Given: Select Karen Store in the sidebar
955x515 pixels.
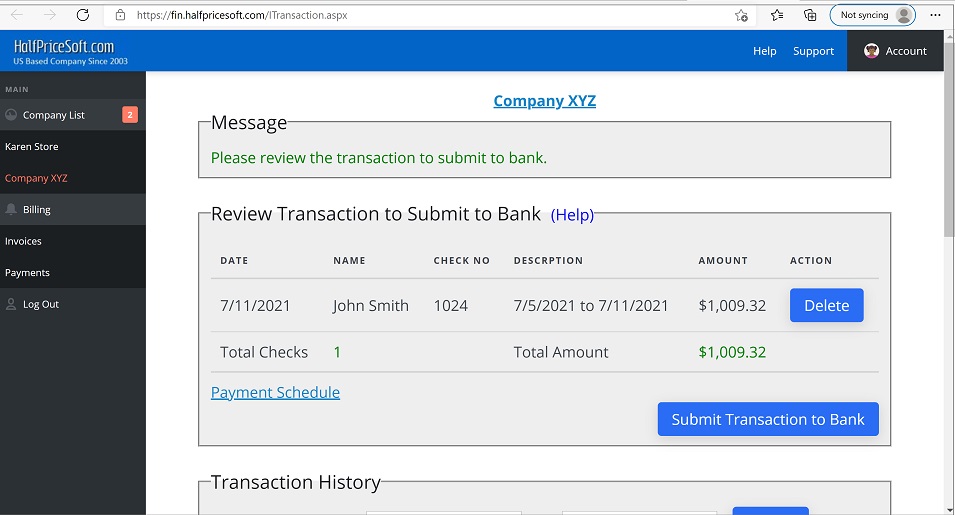Looking at the screenshot, I should (32, 147).
